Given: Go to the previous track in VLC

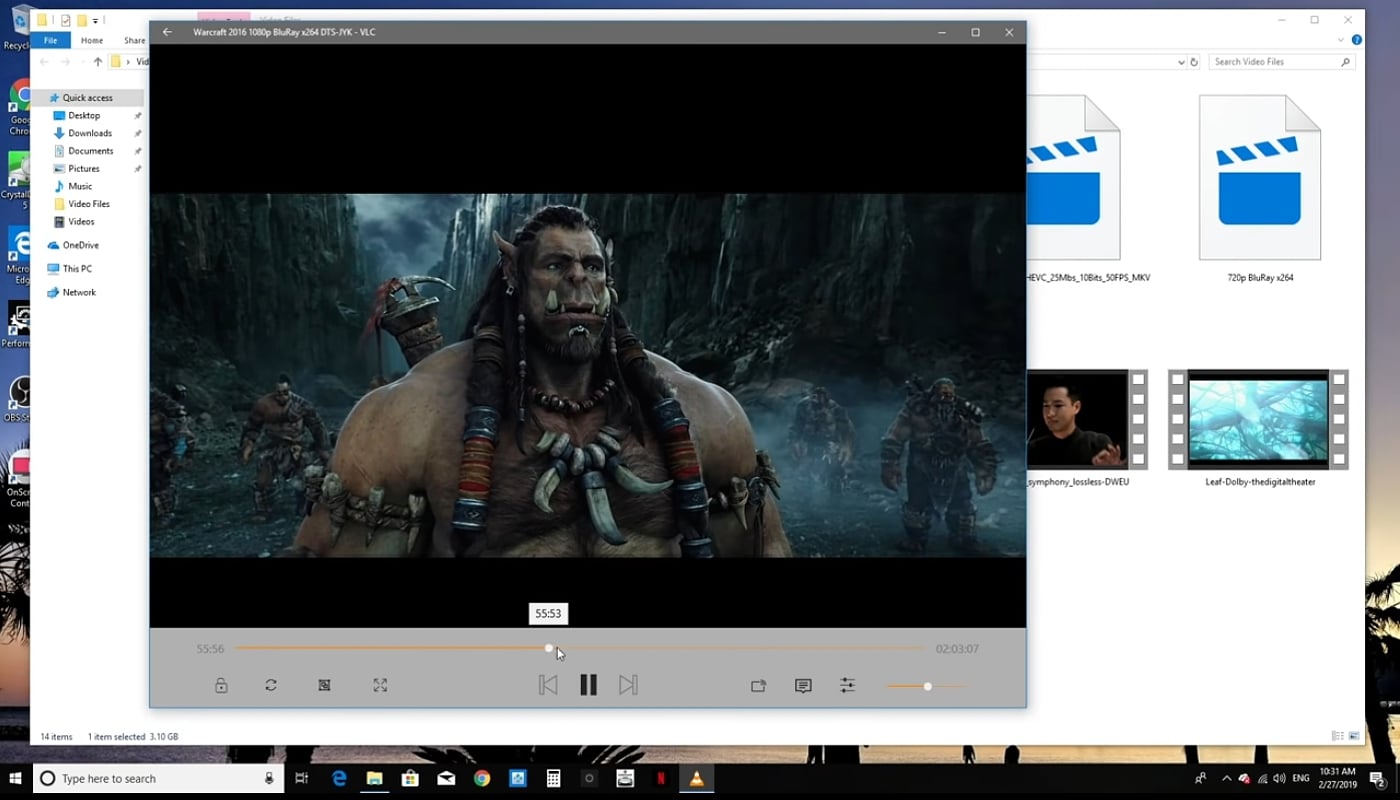Looking at the screenshot, I should point(548,685).
